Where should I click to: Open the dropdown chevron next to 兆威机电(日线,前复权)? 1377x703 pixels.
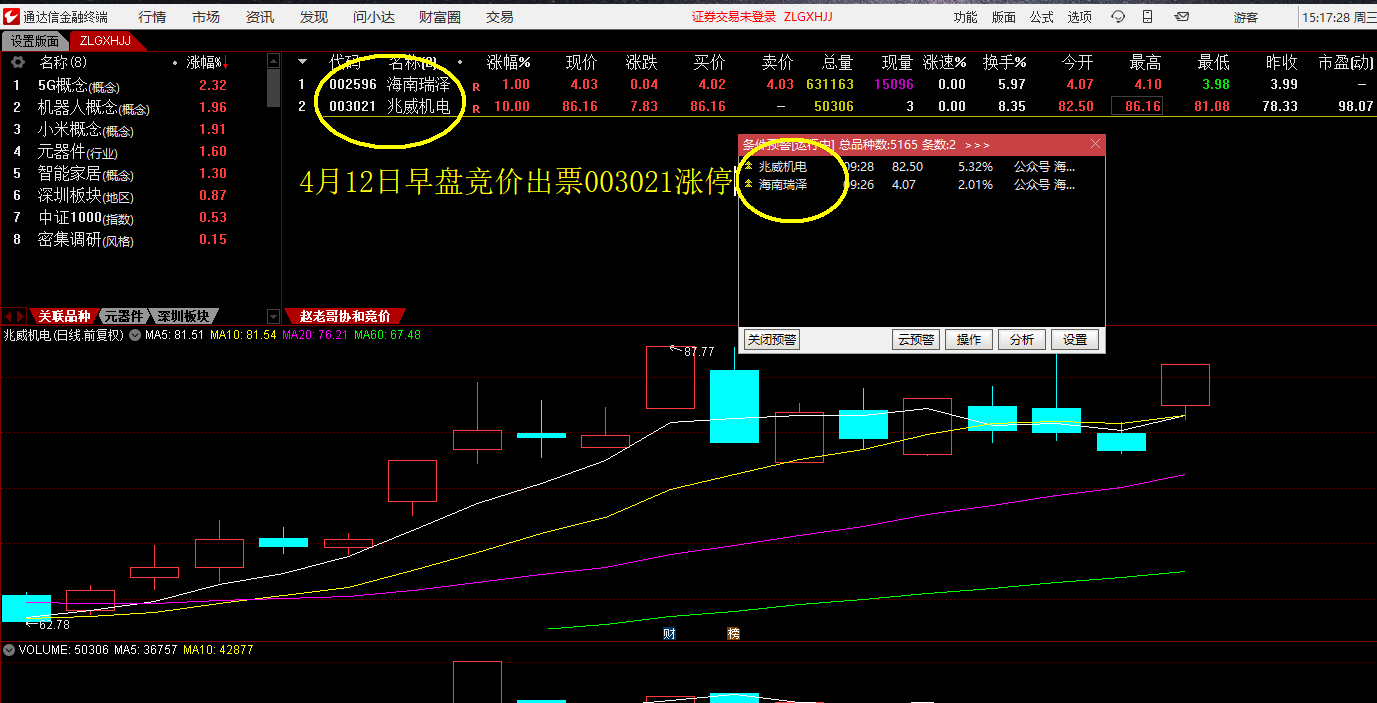[135, 336]
